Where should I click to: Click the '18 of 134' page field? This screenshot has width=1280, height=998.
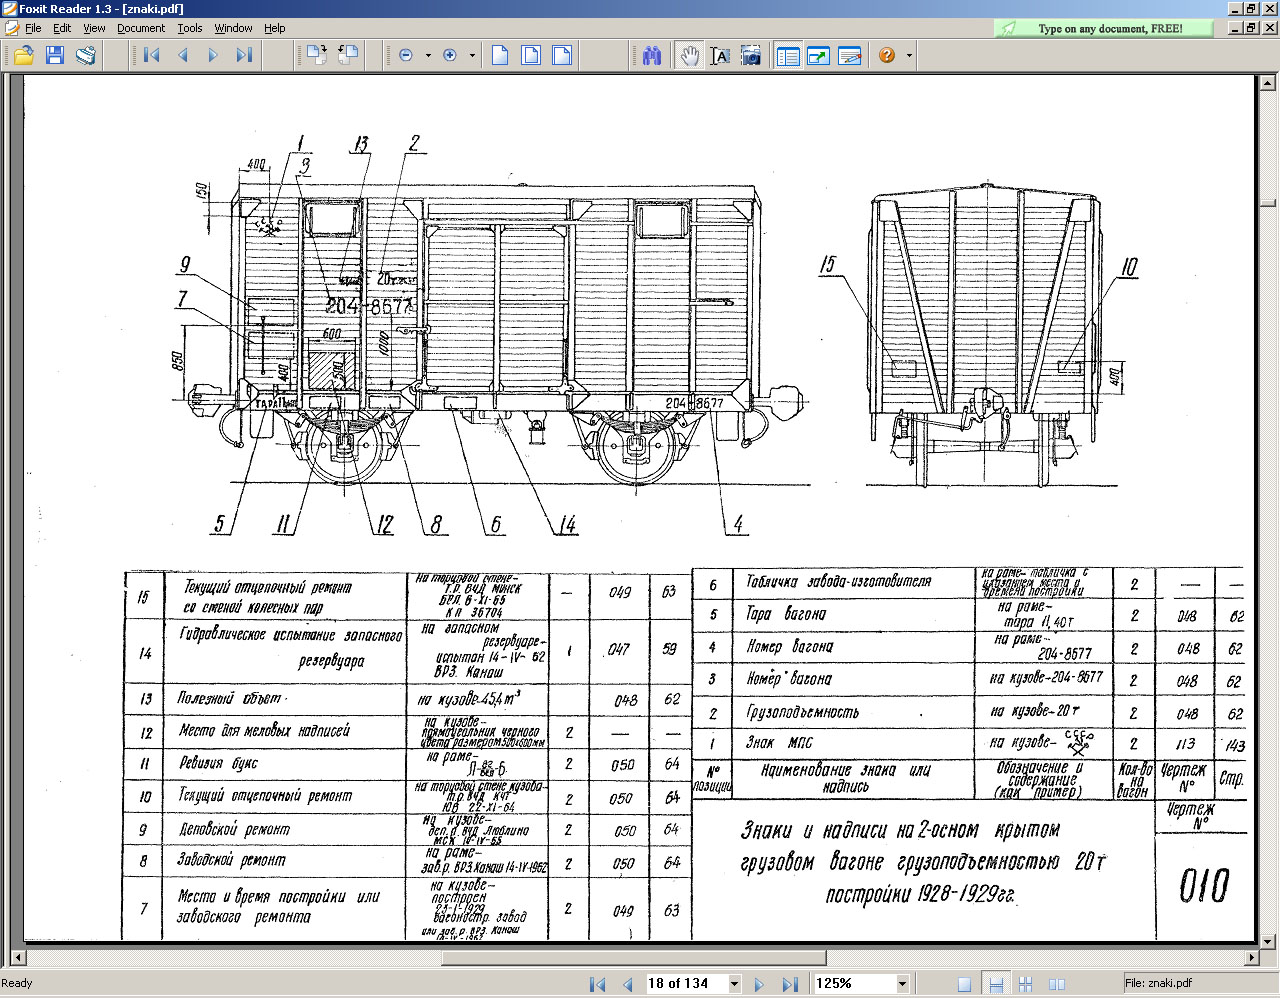pyautogui.click(x=686, y=984)
